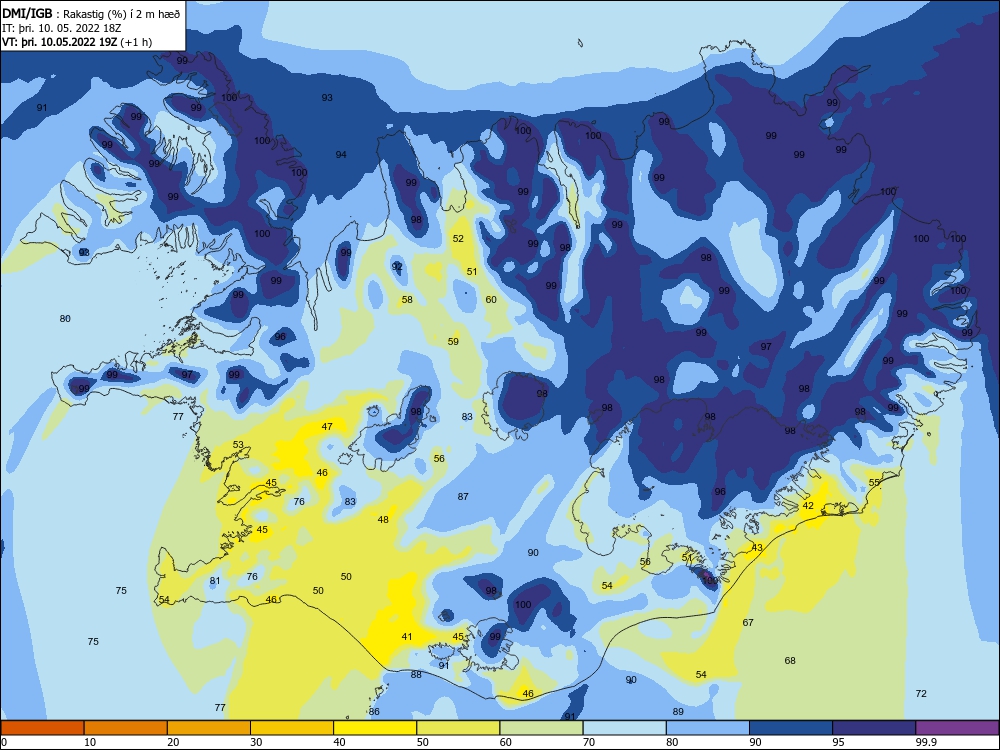The image size is (1000, 750).
Task: Click the offshore value '80' west of Iceland
Action: click(x=65, y=318)
